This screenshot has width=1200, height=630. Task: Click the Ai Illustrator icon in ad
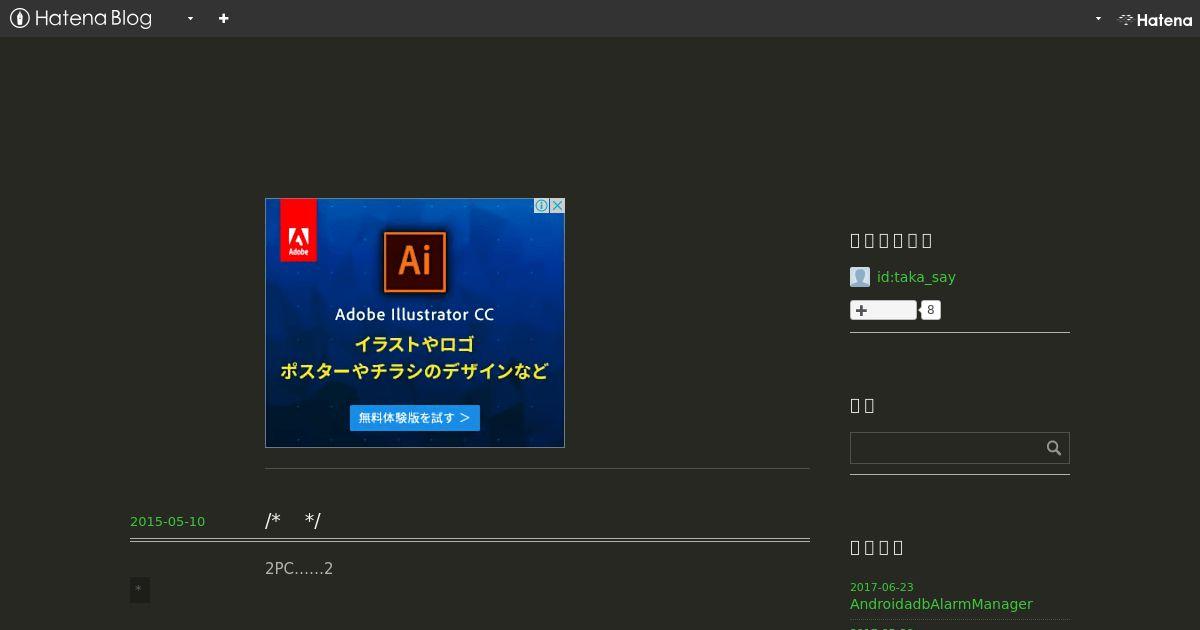[x=415, y=260]
